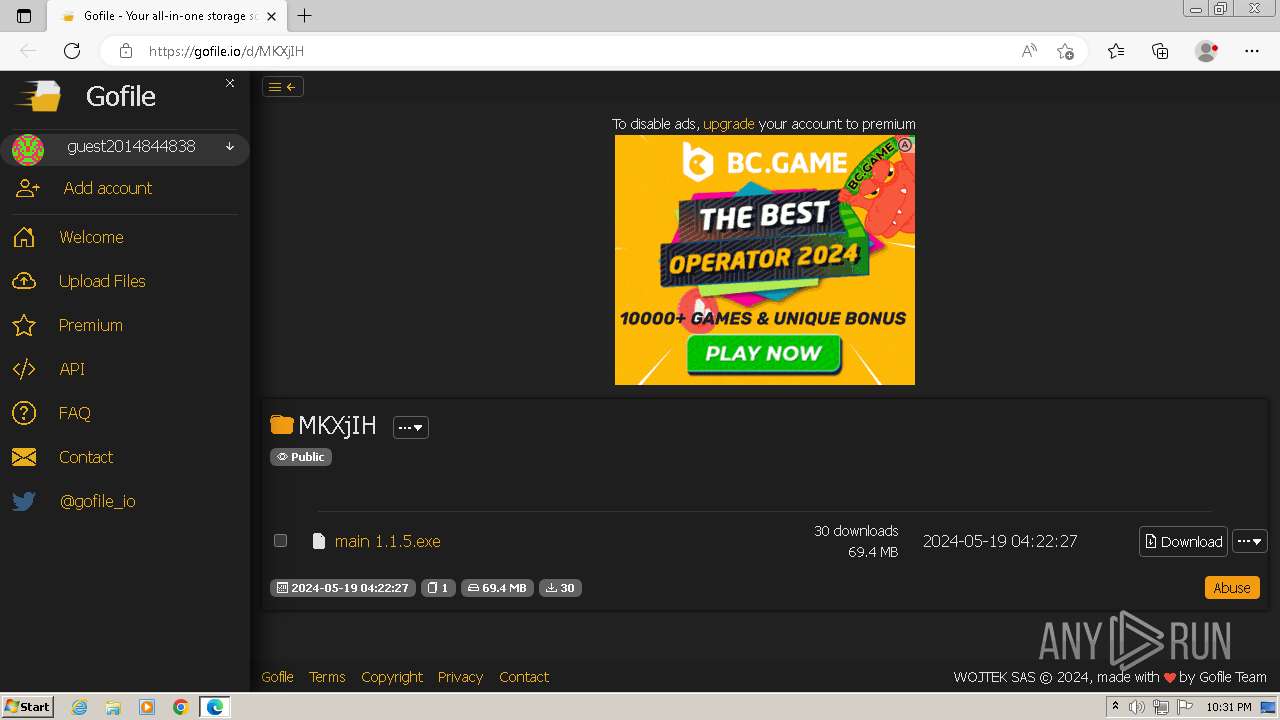Viewport: 1280px width, 720px height.
Task: Click the file count badge showing 1
Action: pos(438,588)
